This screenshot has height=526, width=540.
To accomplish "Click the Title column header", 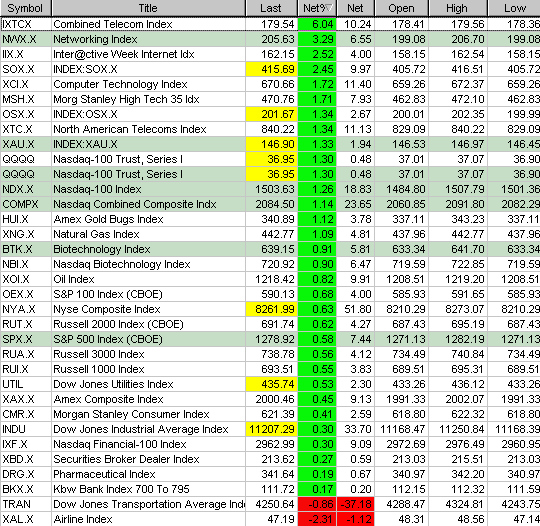I will tap(148, 8).
